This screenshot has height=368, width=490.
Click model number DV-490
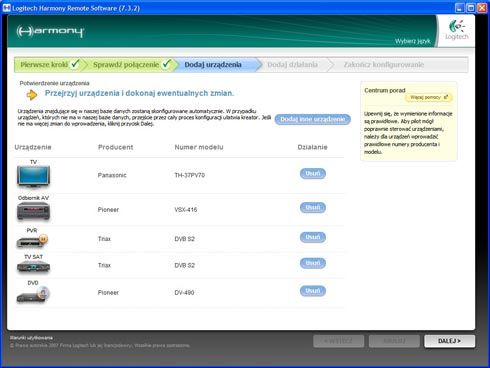pyautogui.click(x=184, y=293)
